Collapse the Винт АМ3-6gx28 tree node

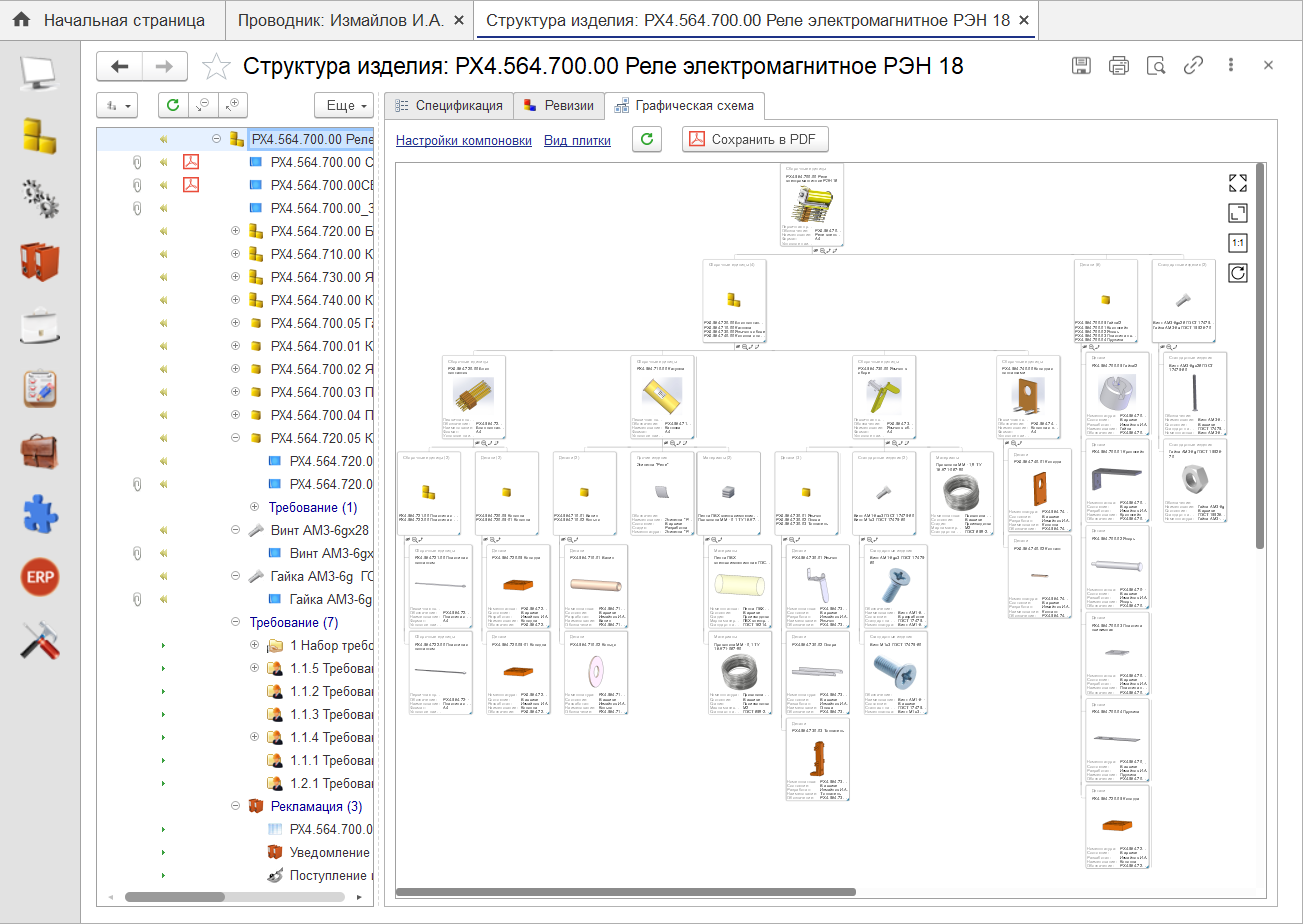tap(236, 530)
